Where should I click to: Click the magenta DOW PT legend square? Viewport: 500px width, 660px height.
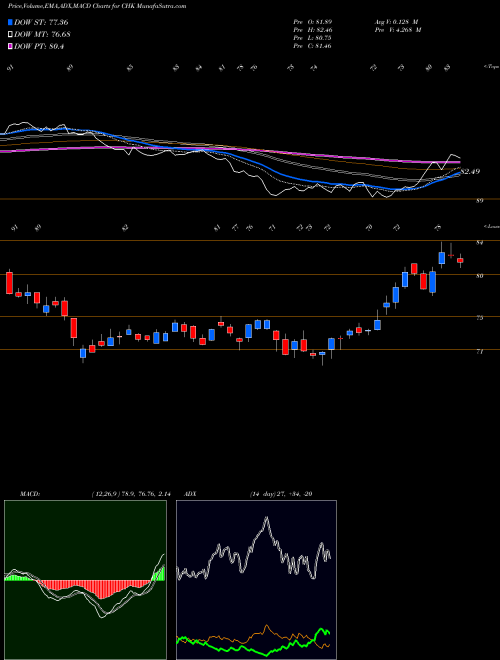coord(10,46)
